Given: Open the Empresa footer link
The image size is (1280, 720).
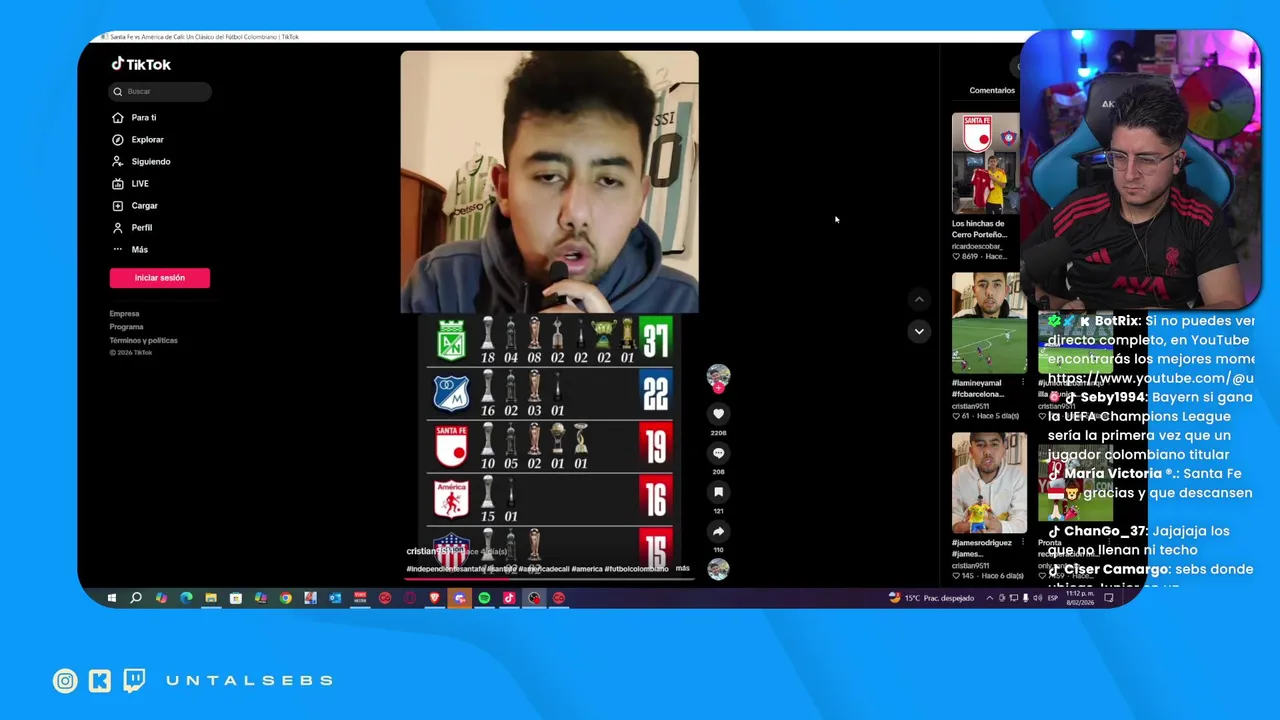Looking at the screenshot, I should [x=124, y=314].
